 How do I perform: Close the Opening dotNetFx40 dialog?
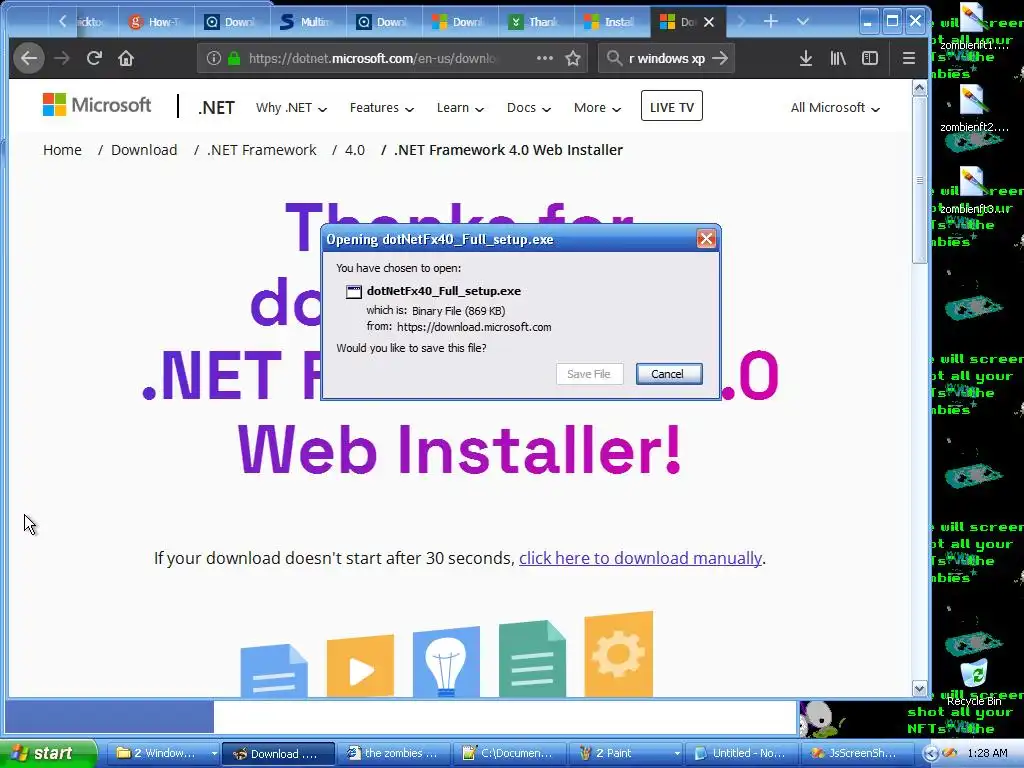tap(706, 239)
